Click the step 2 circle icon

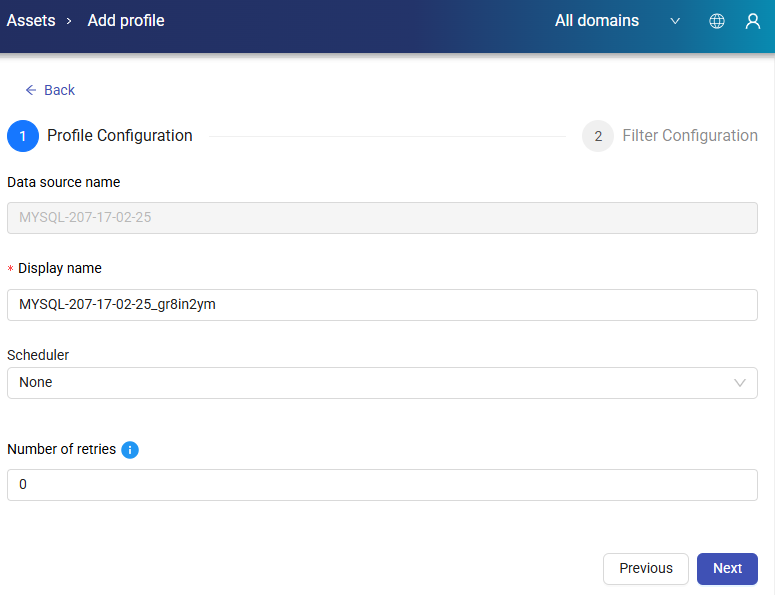(598, 136)
